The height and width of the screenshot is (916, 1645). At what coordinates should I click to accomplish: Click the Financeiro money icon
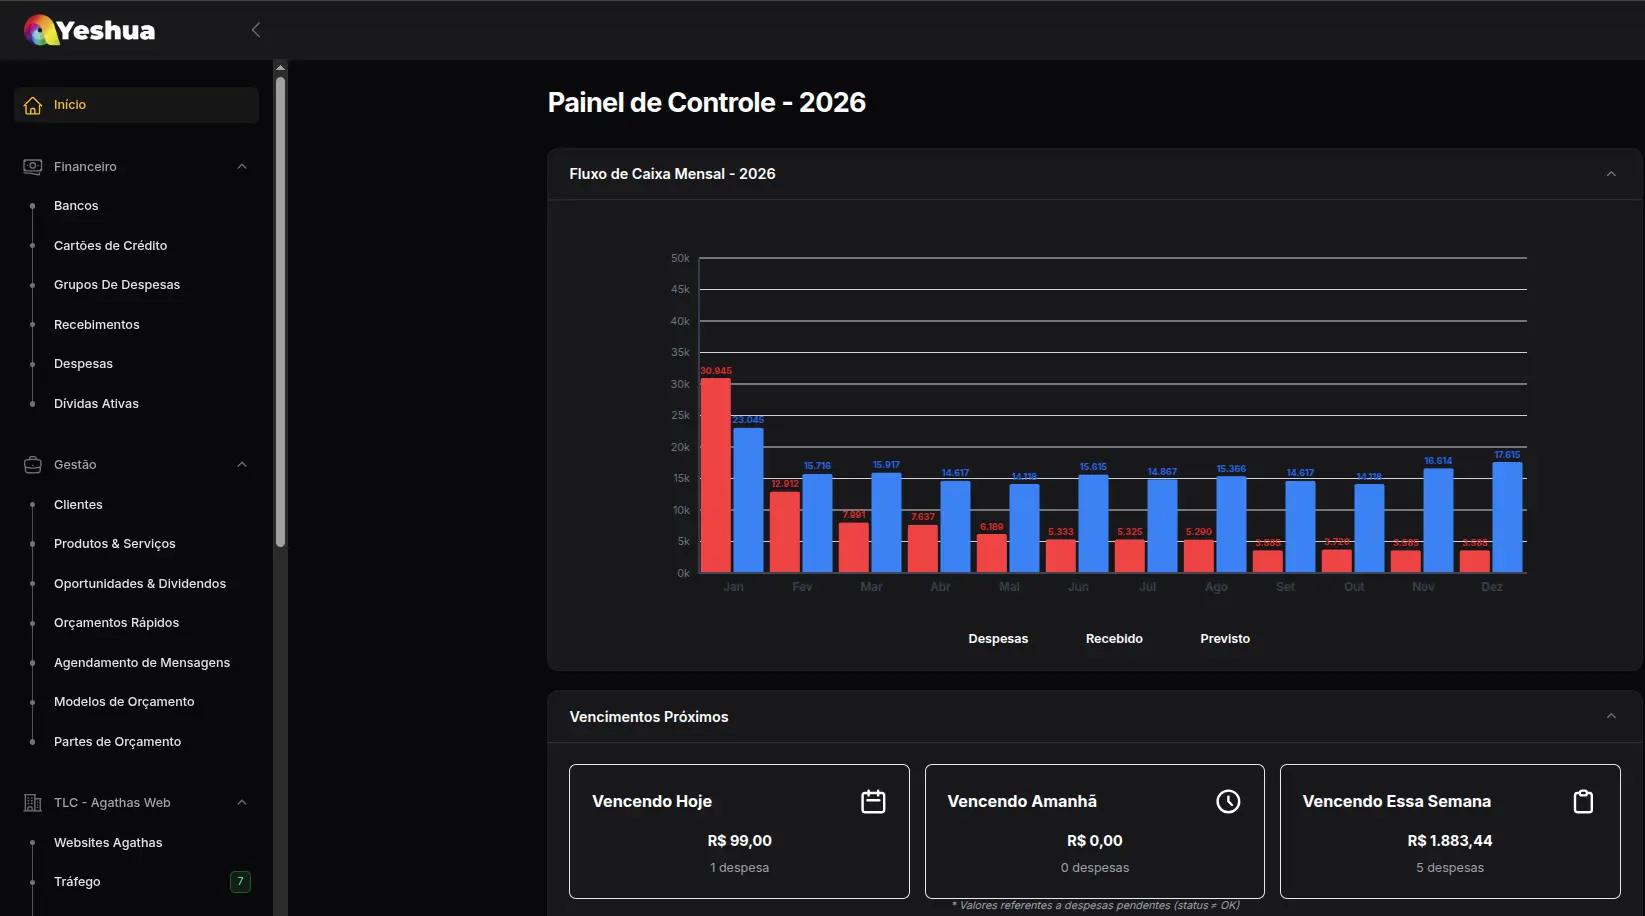[x=33, y=167]
